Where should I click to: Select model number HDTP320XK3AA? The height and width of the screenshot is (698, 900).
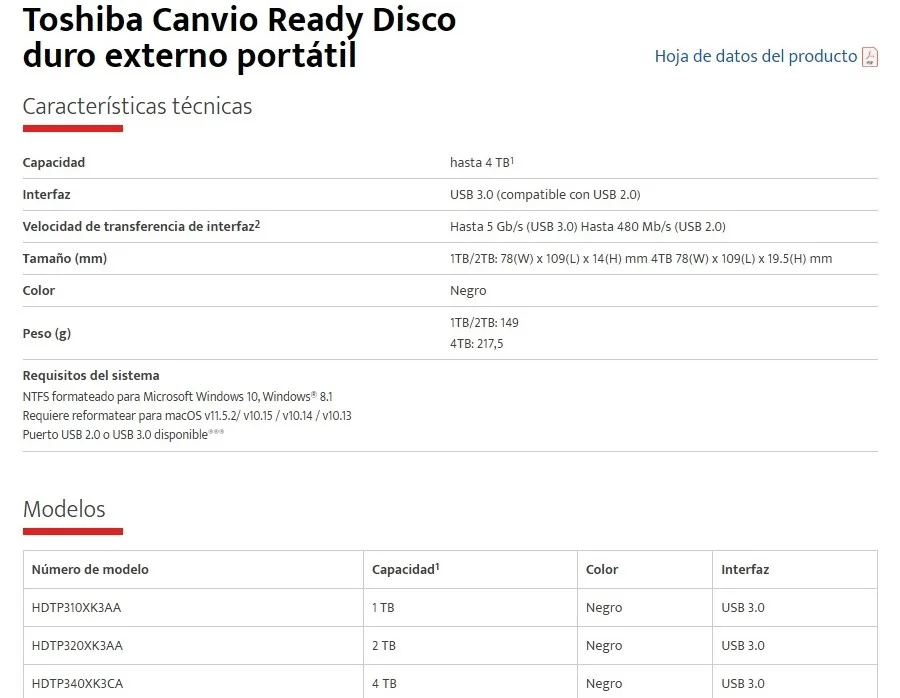tap(77, 645)
